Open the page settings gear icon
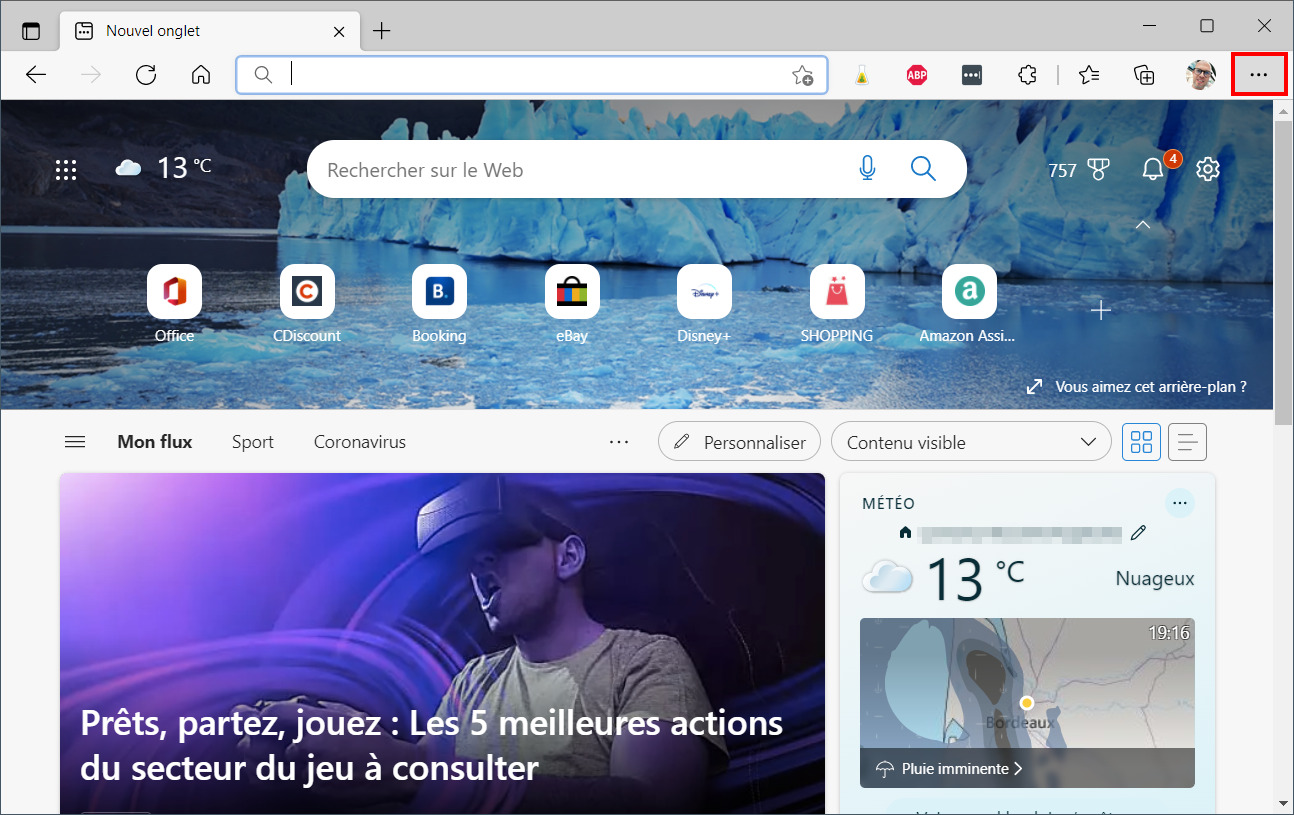1294x815 pixels. [x=1208, y=169]
